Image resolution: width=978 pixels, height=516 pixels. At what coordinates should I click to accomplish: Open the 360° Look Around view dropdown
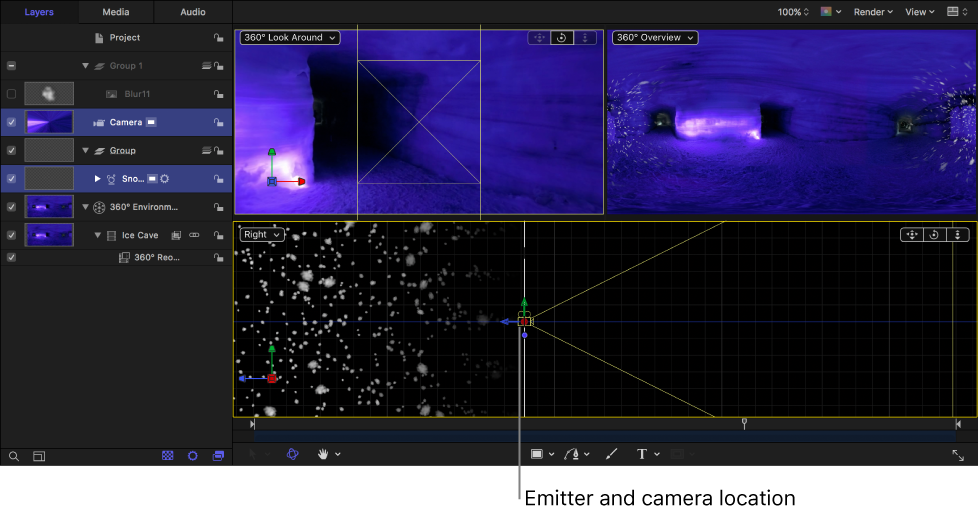coord(290,37)
